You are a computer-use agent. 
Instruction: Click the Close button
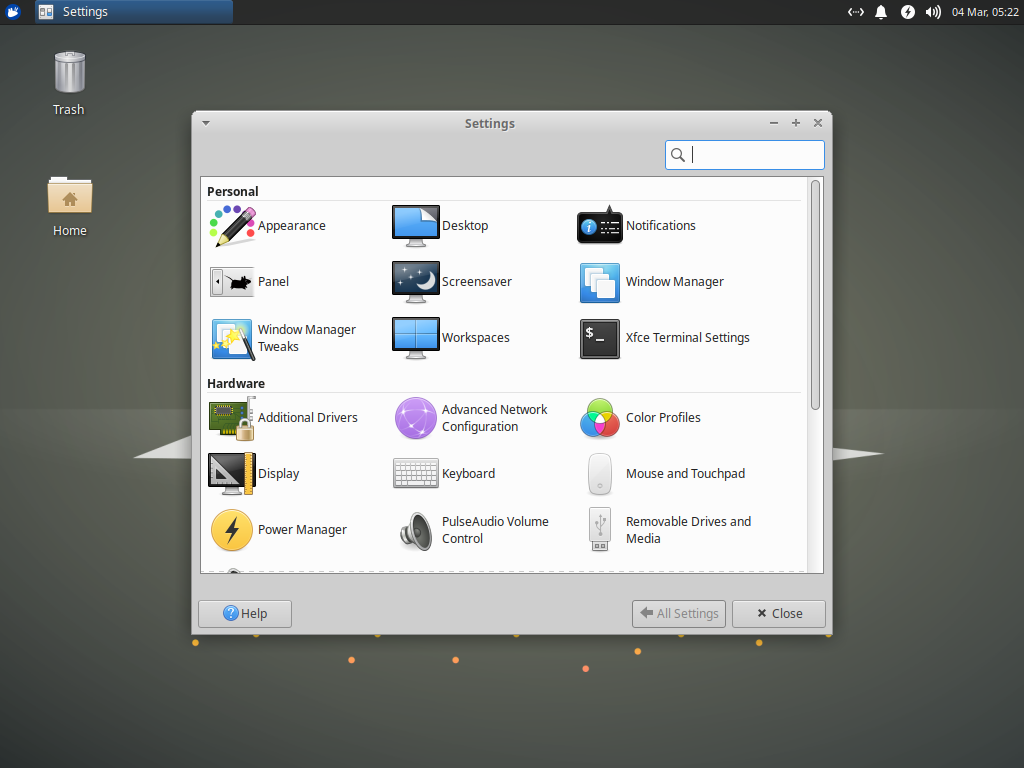tap(778, 613)
